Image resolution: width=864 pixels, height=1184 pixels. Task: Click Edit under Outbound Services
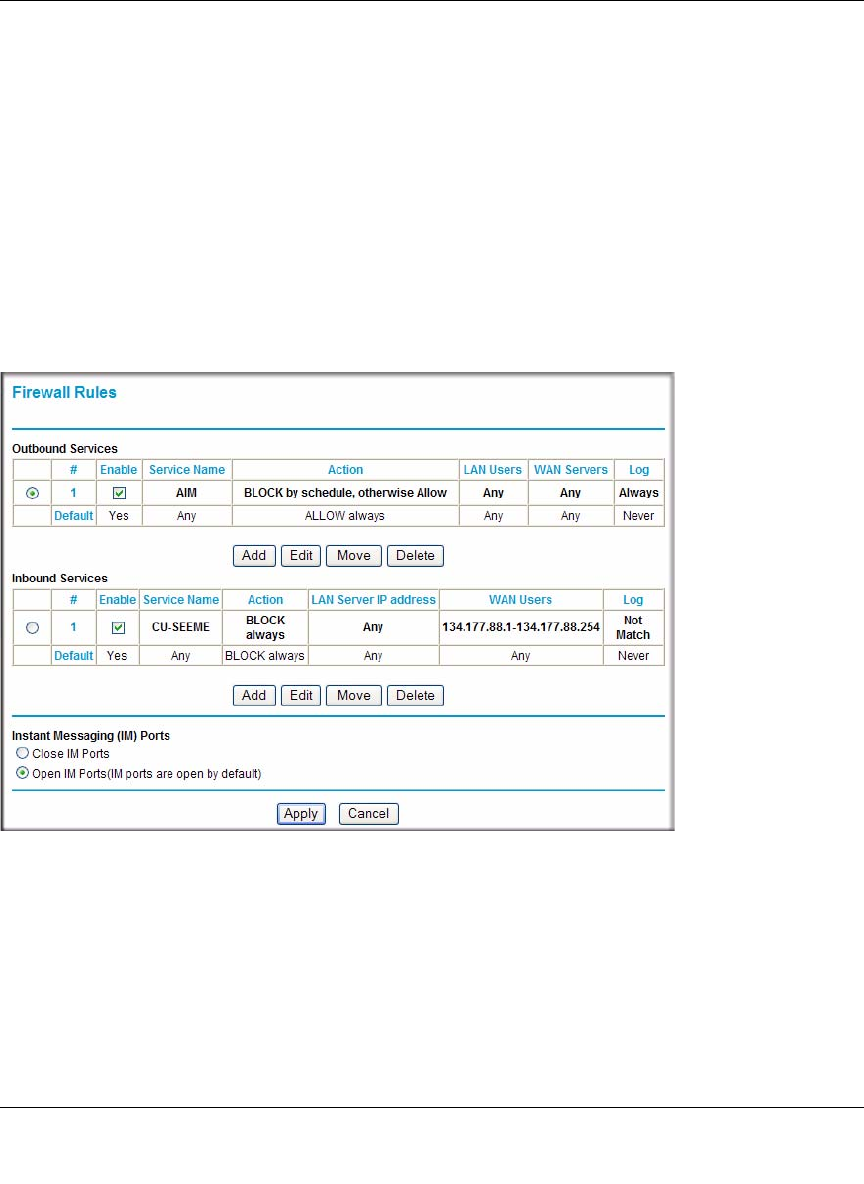301,556
